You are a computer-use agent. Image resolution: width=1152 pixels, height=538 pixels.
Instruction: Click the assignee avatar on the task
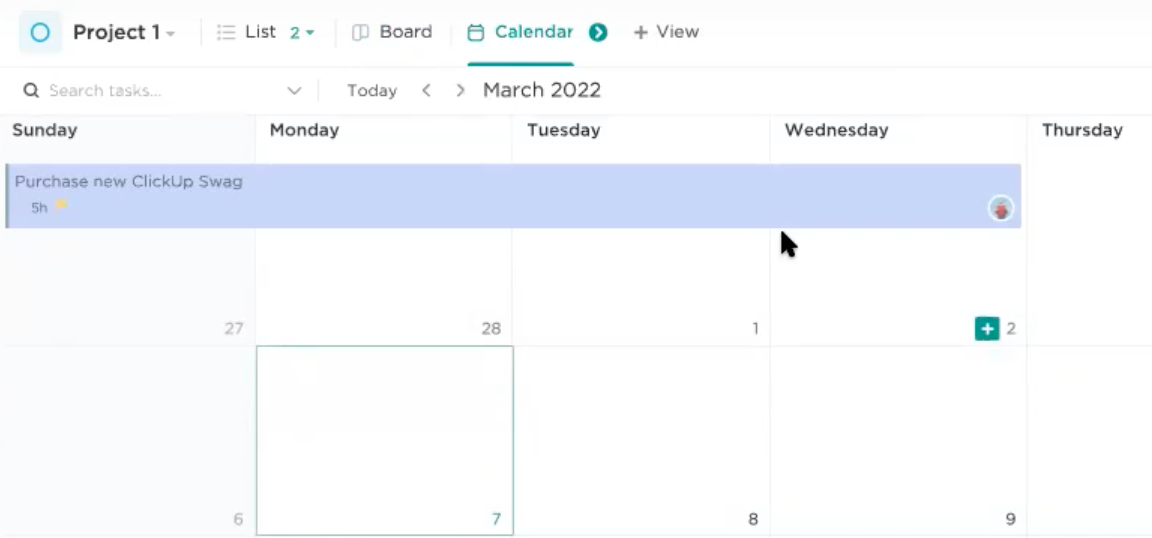click(x=1001, y=208)
